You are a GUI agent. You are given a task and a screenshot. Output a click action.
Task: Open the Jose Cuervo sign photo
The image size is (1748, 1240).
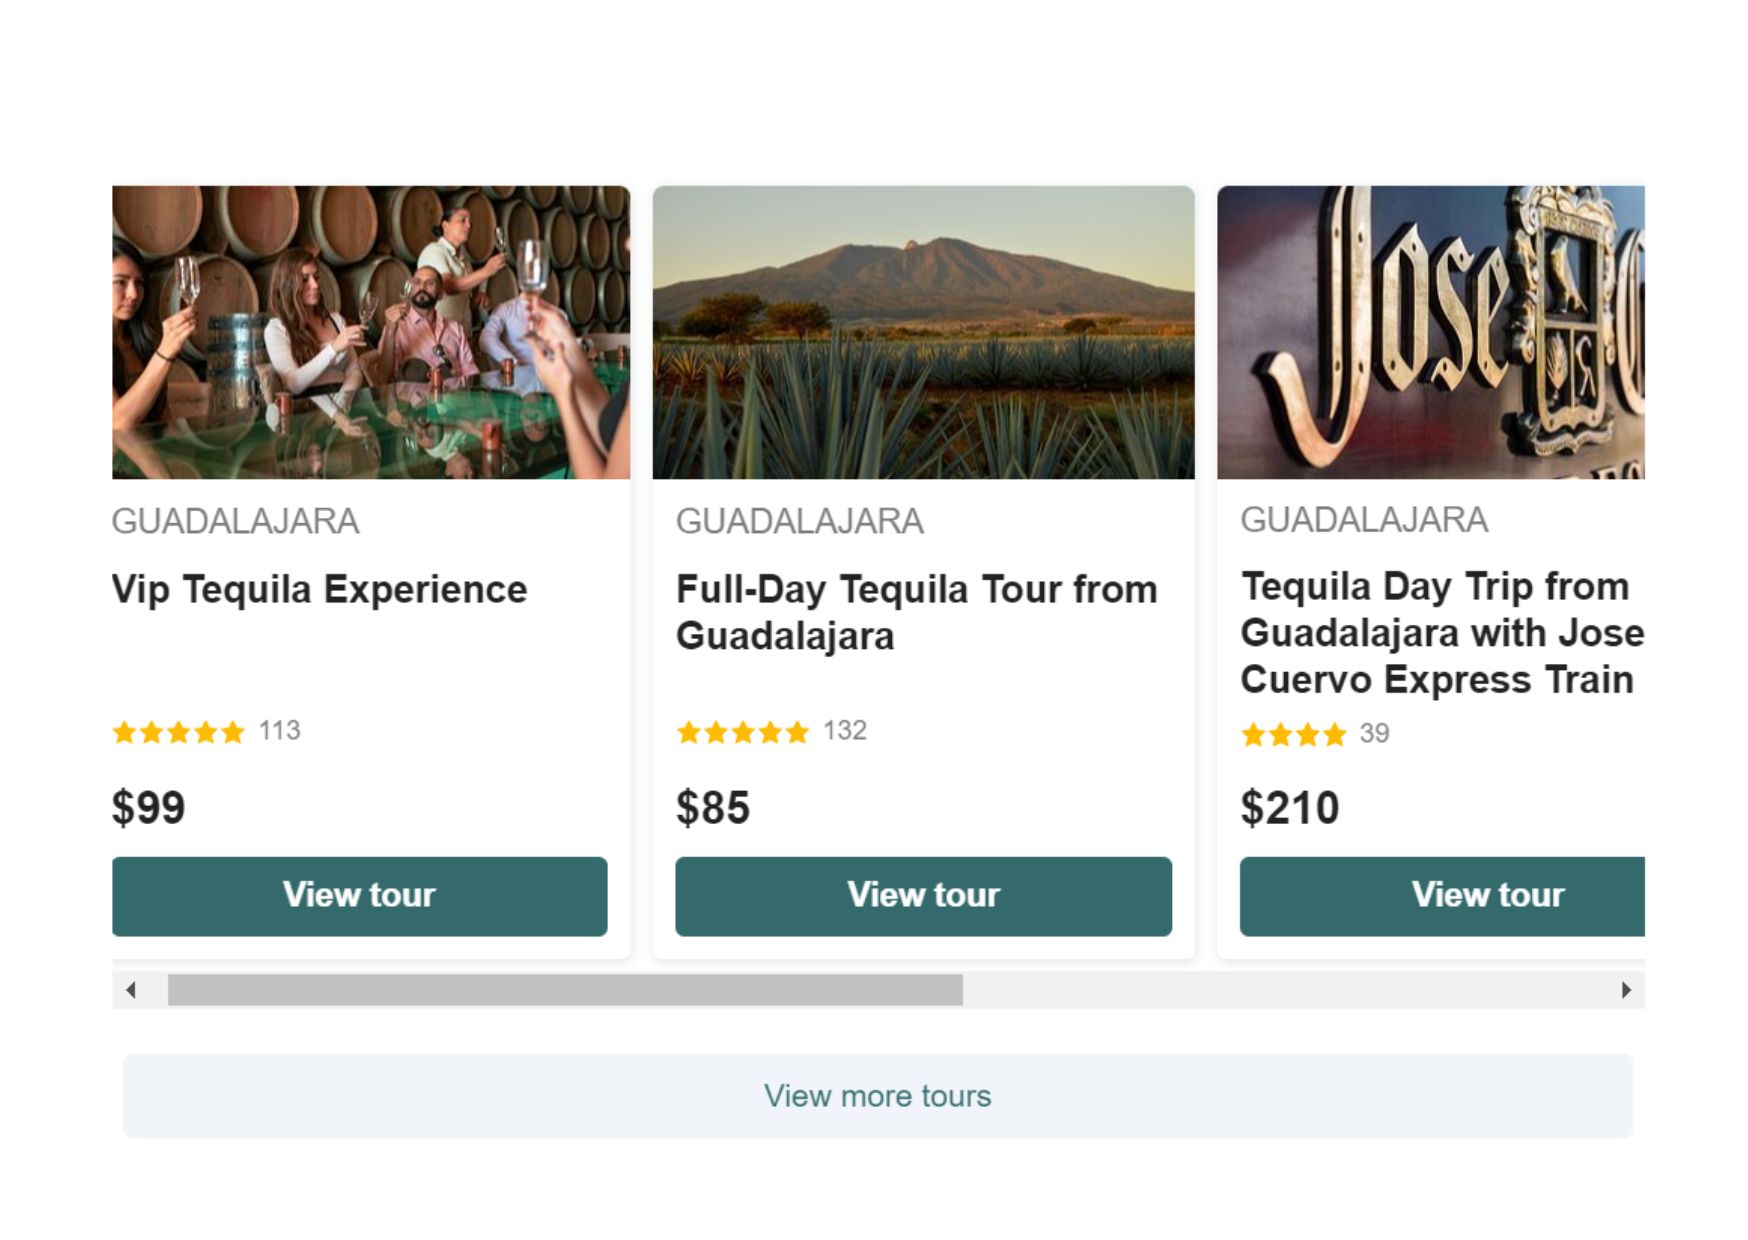(1430, 332)
